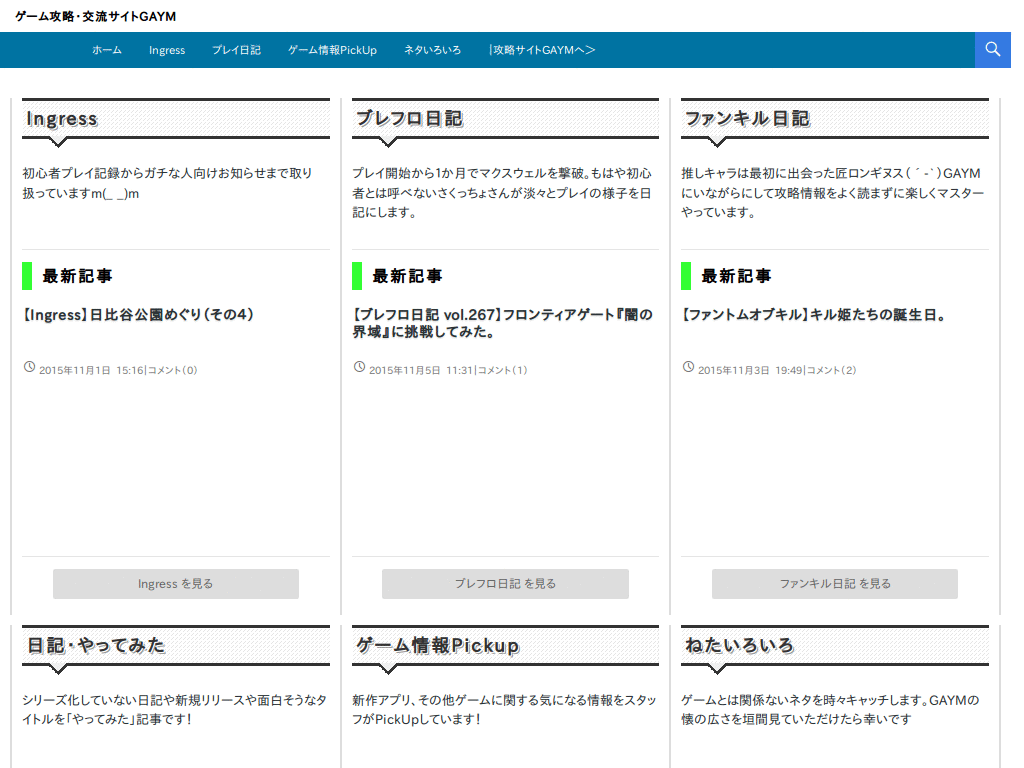Image resolution: width=1024 pixels, height=768 pixels.
Task: Click the site title ゲーム攻略・交流サイトGAYM
Action: click(x=95, y=16)
